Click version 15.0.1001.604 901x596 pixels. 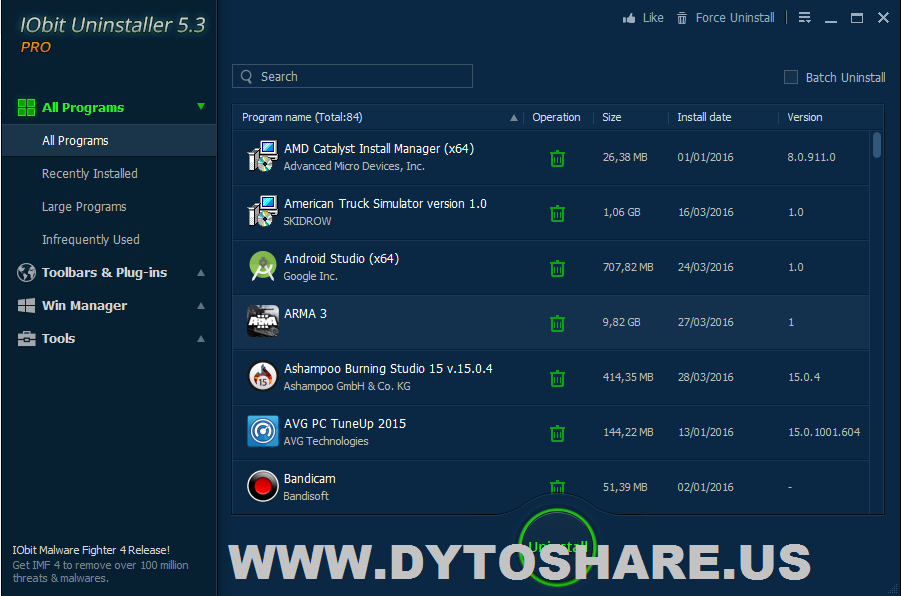point(824,432)
